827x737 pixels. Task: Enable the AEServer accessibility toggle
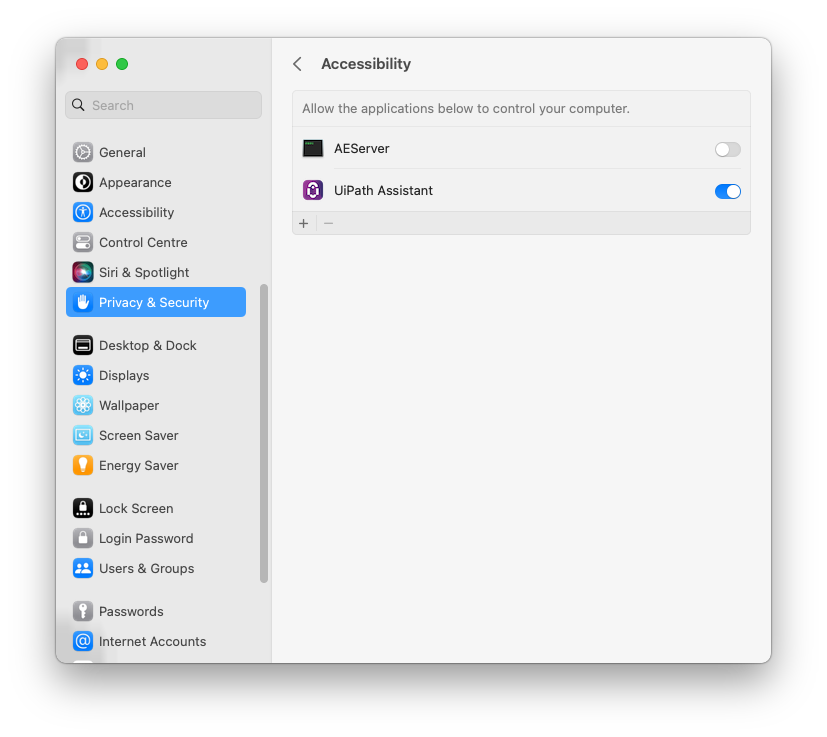tap(727, 149)
